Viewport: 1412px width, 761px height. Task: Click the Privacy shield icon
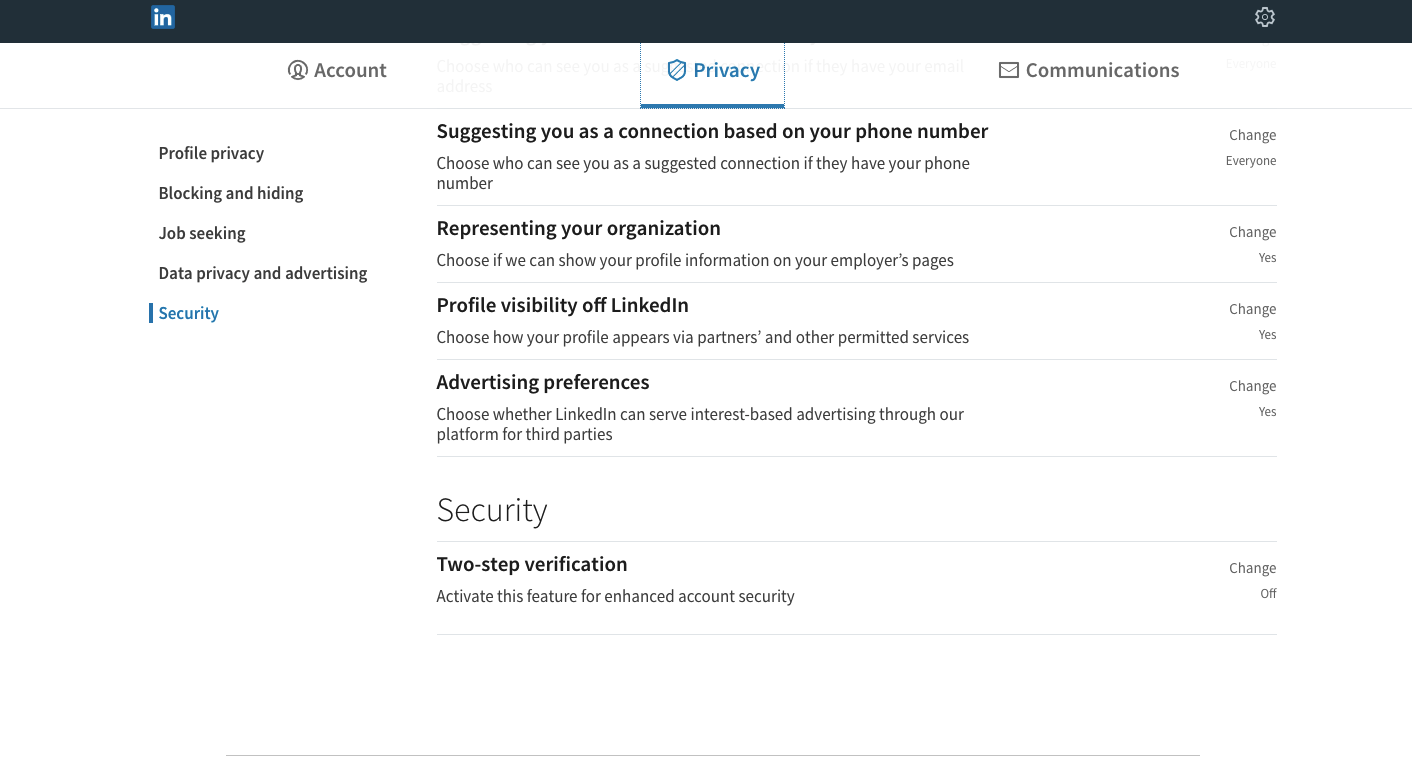[x=677, y=70]
